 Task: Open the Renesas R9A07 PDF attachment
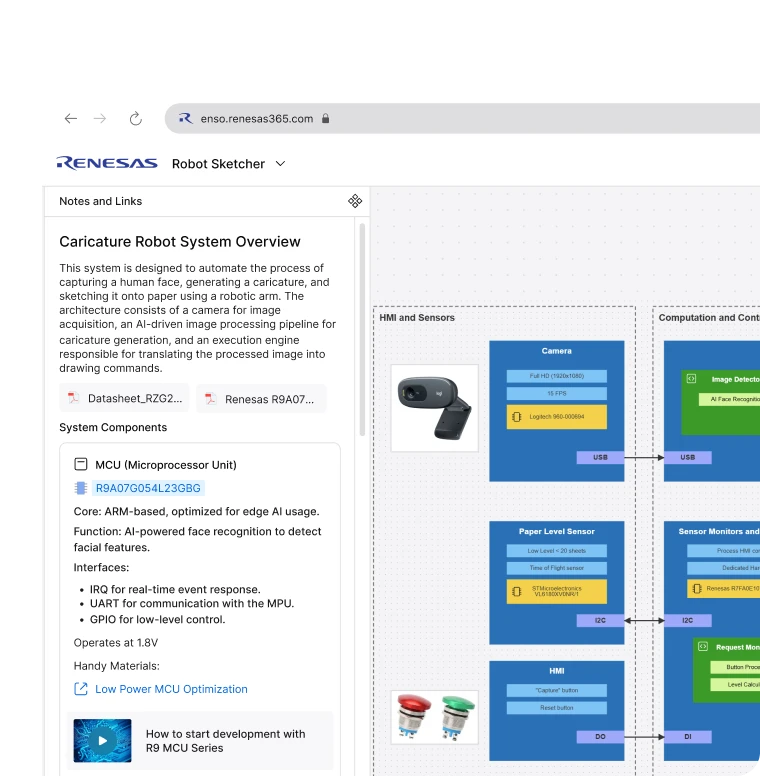pos(260,399)
